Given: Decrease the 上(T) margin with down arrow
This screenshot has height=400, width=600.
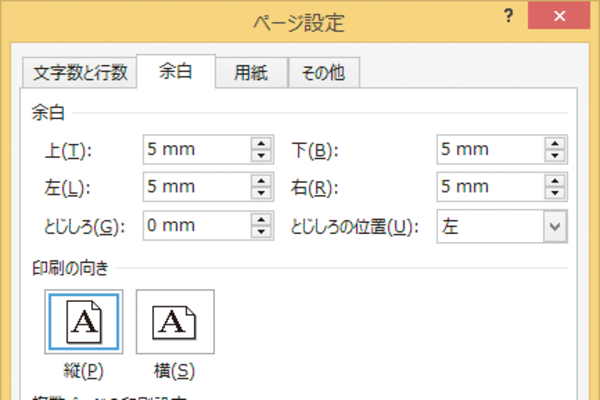Looking at the screenshot, I should point(261,155).
